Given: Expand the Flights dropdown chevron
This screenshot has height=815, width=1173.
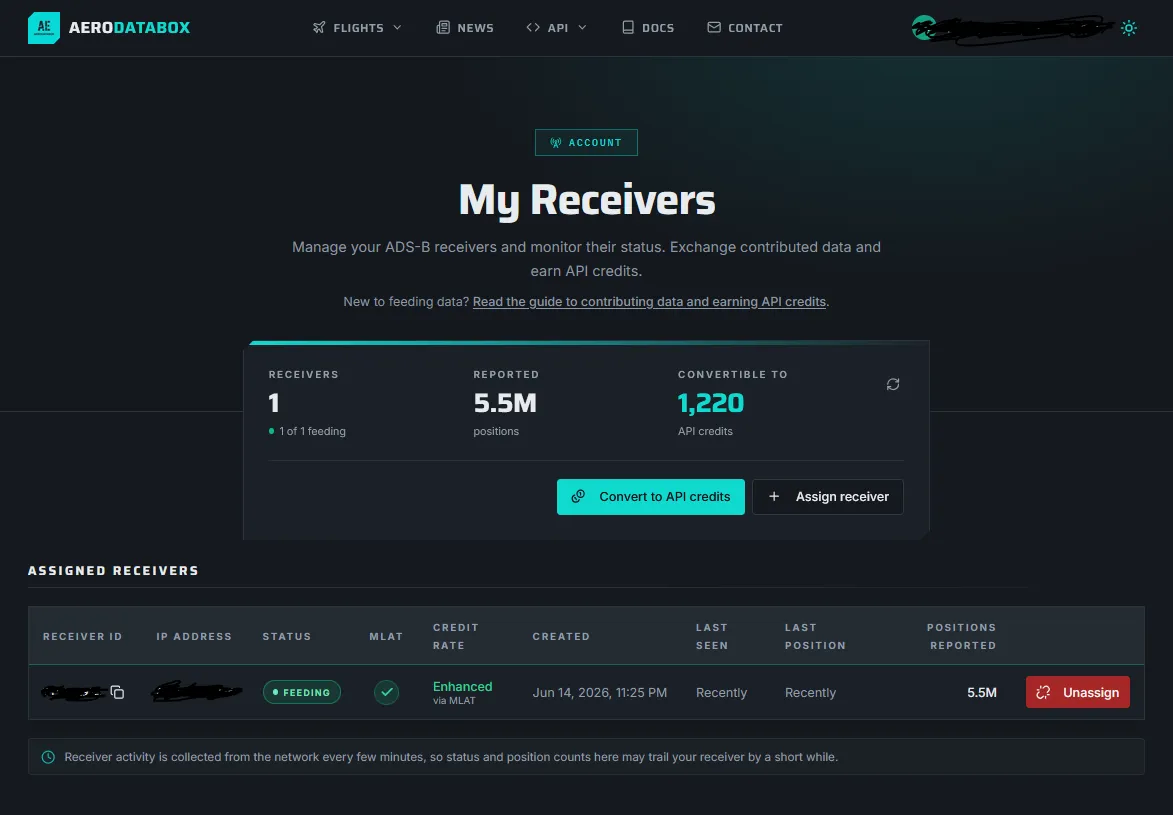Looking at the screenshot, I should tap(397, 28).
